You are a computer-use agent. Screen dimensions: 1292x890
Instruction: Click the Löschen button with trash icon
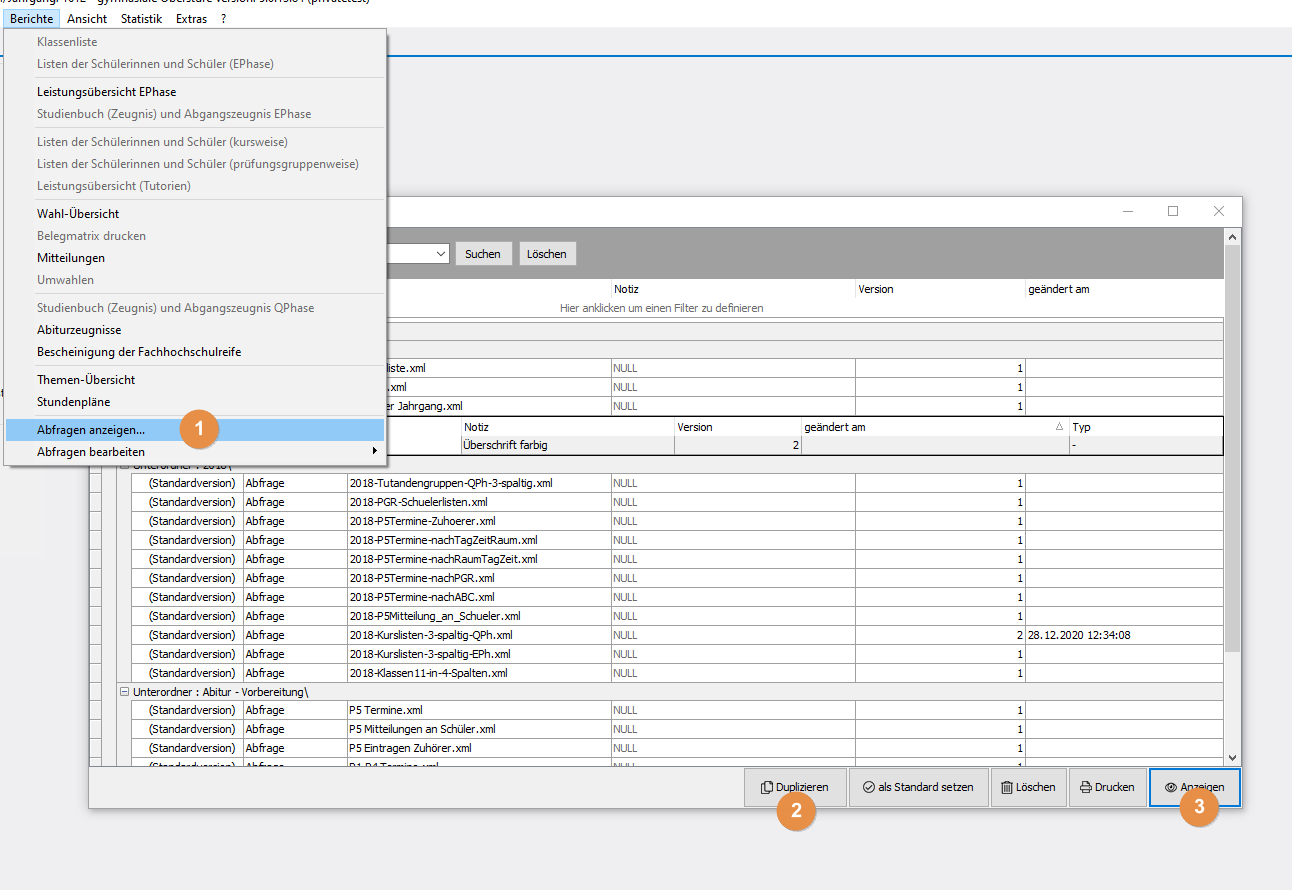1029,787
